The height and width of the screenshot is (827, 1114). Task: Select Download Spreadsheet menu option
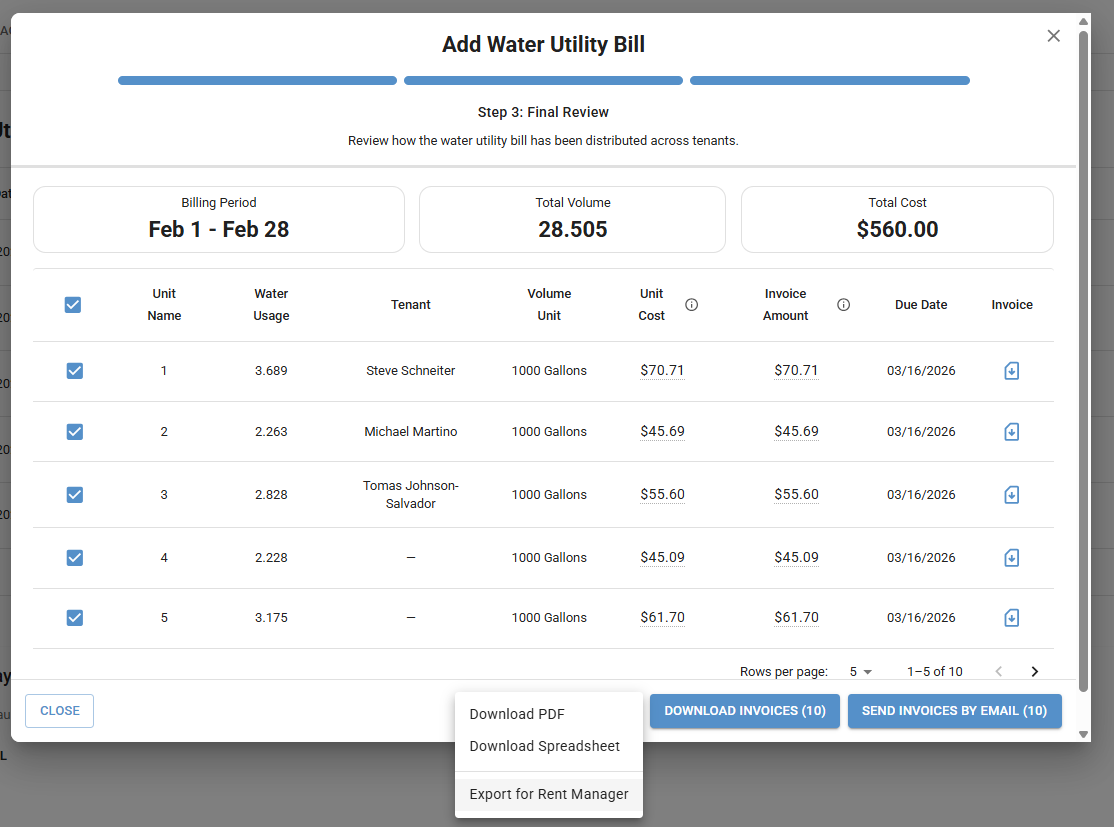[x=545, y=746]
